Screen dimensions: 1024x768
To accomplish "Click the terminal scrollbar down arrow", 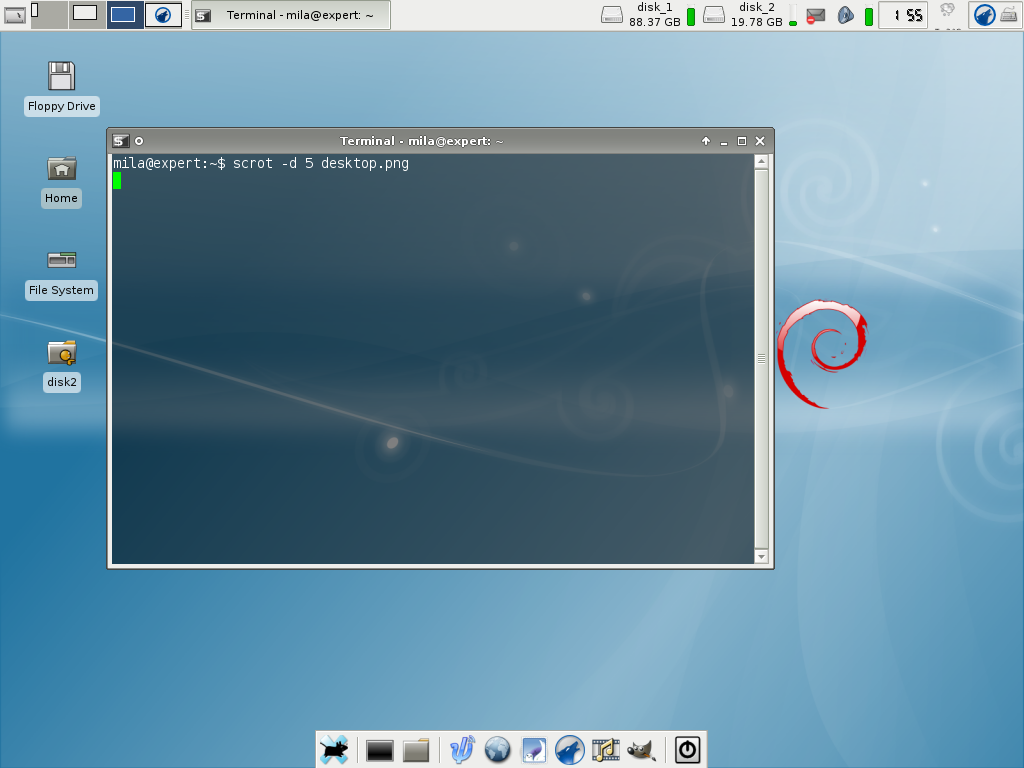I will click(x=761, y=557).
